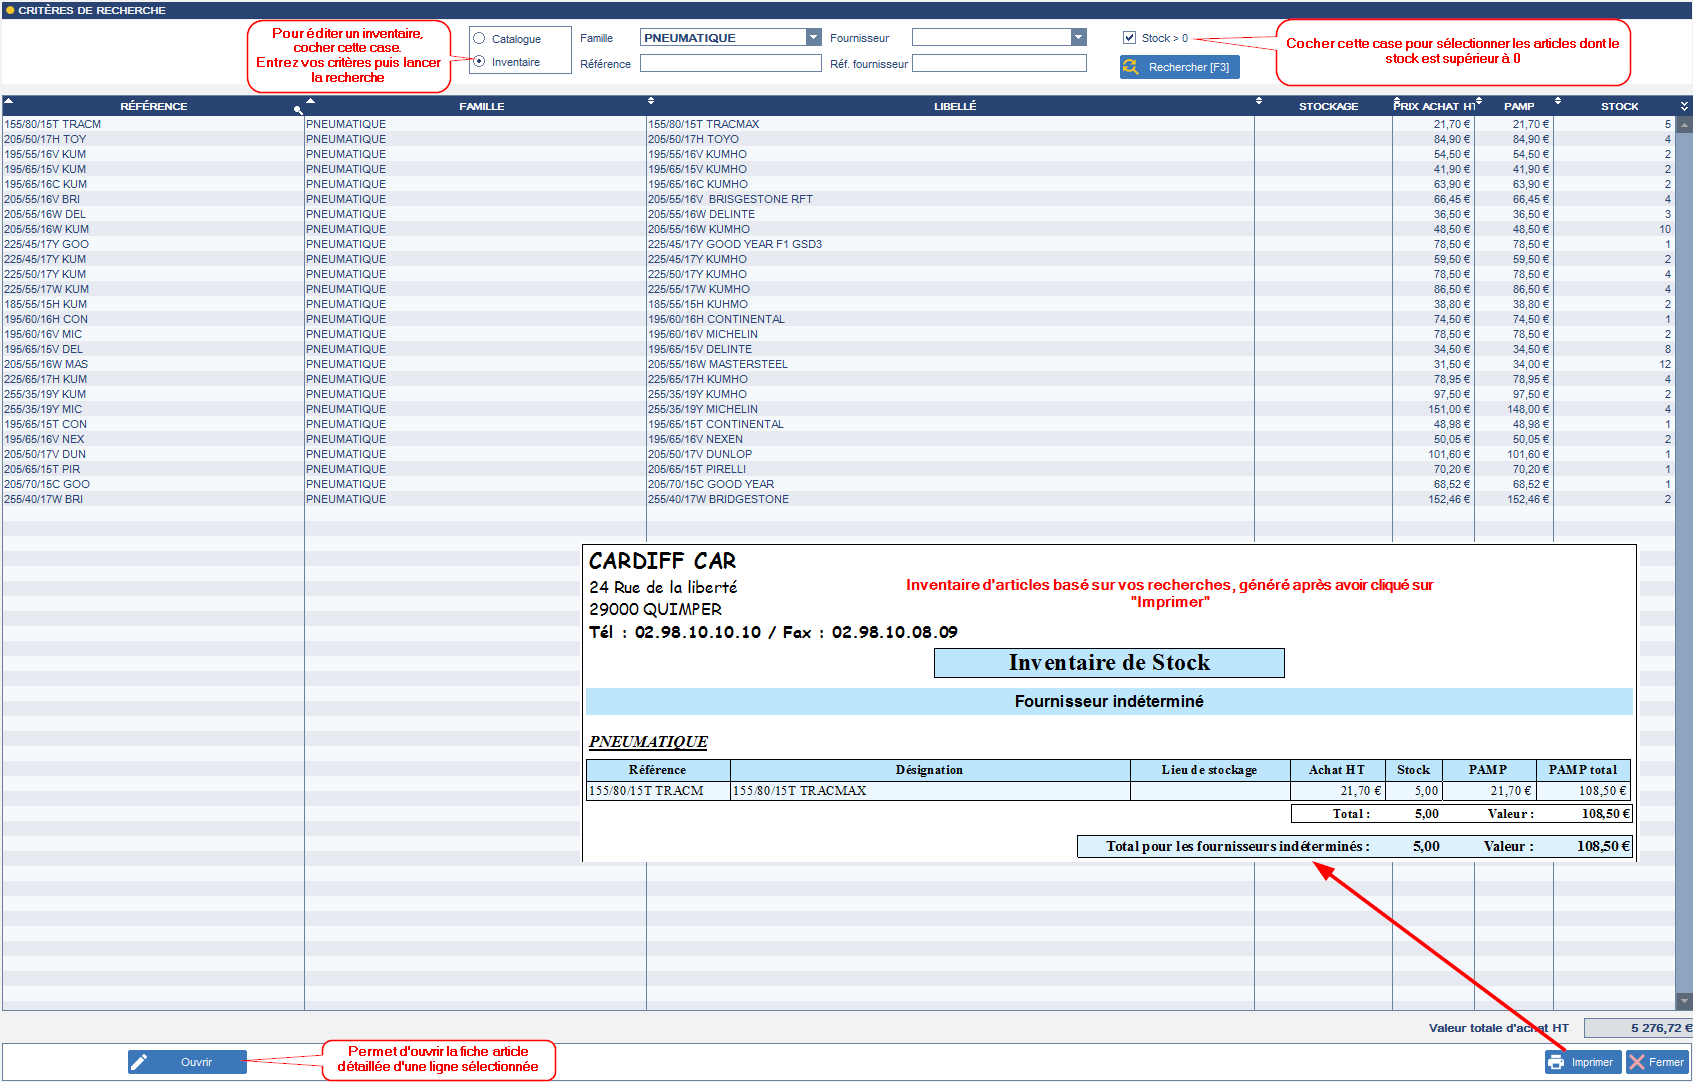Click libellé 205/70/15C GOOD YEAR
1693x1082 pixels.
[x=711, y=484]
